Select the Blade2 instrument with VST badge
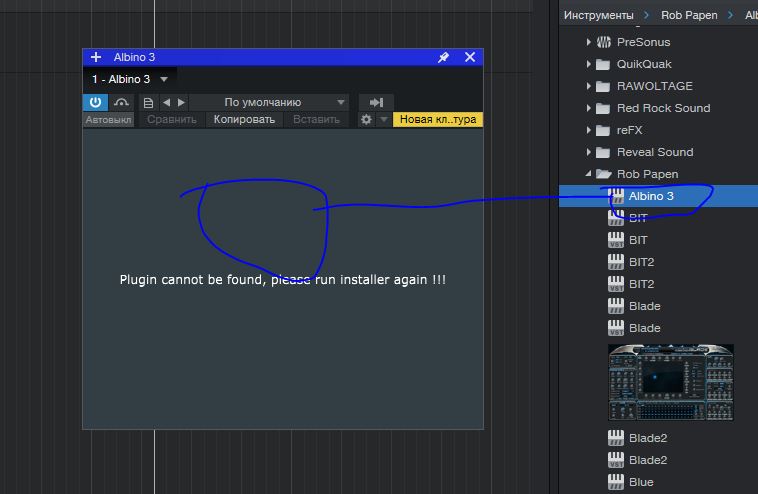The image size is (758, 494). pos(648,460)
